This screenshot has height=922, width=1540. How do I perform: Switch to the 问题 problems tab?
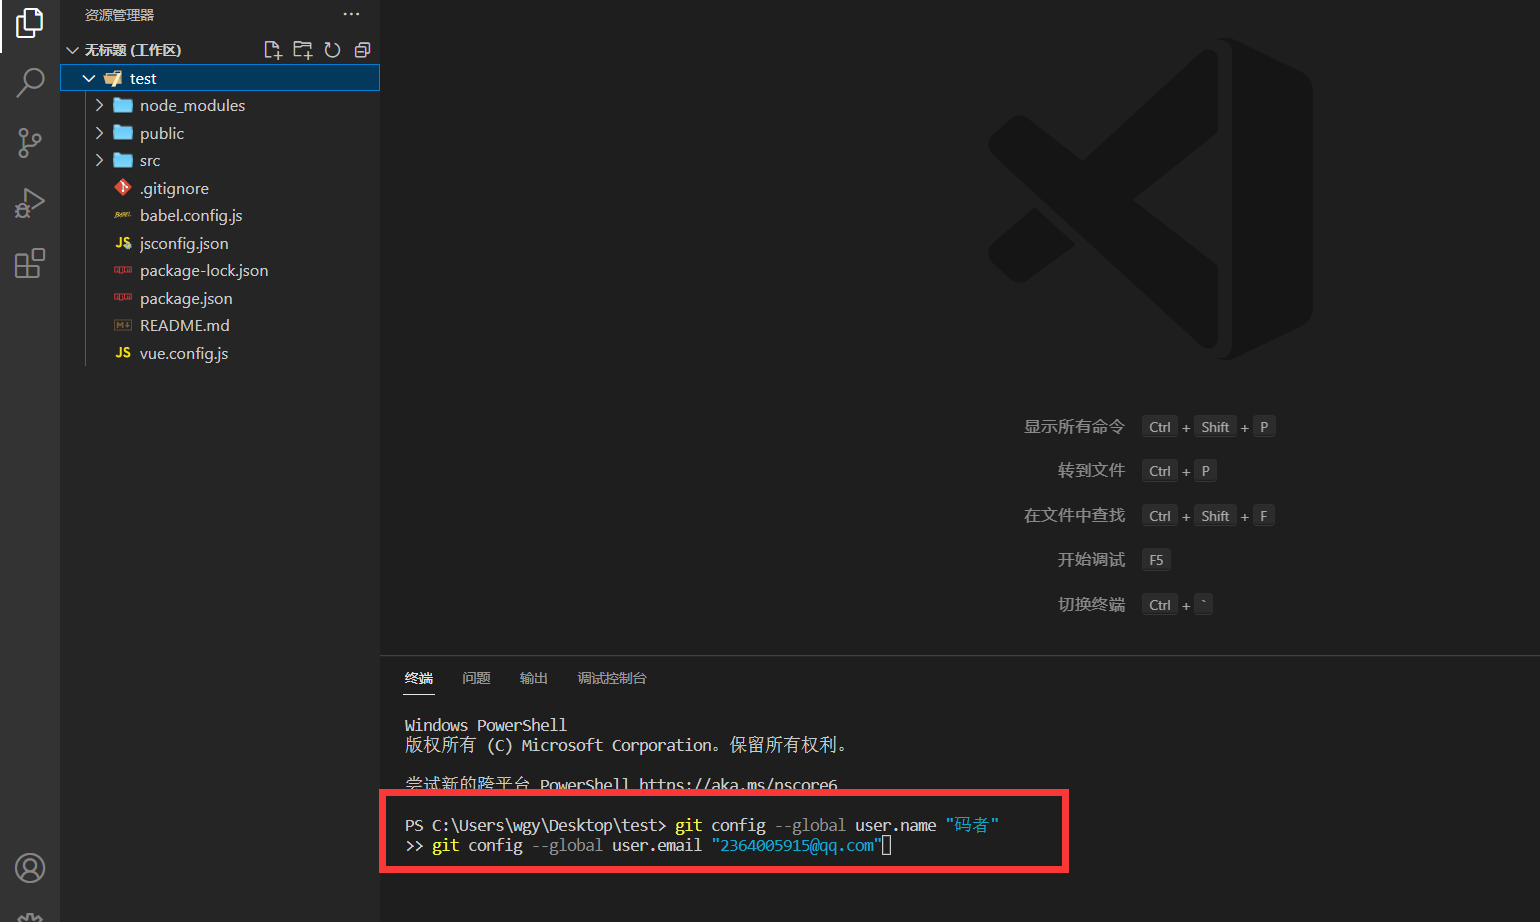(x=476, y=678)
